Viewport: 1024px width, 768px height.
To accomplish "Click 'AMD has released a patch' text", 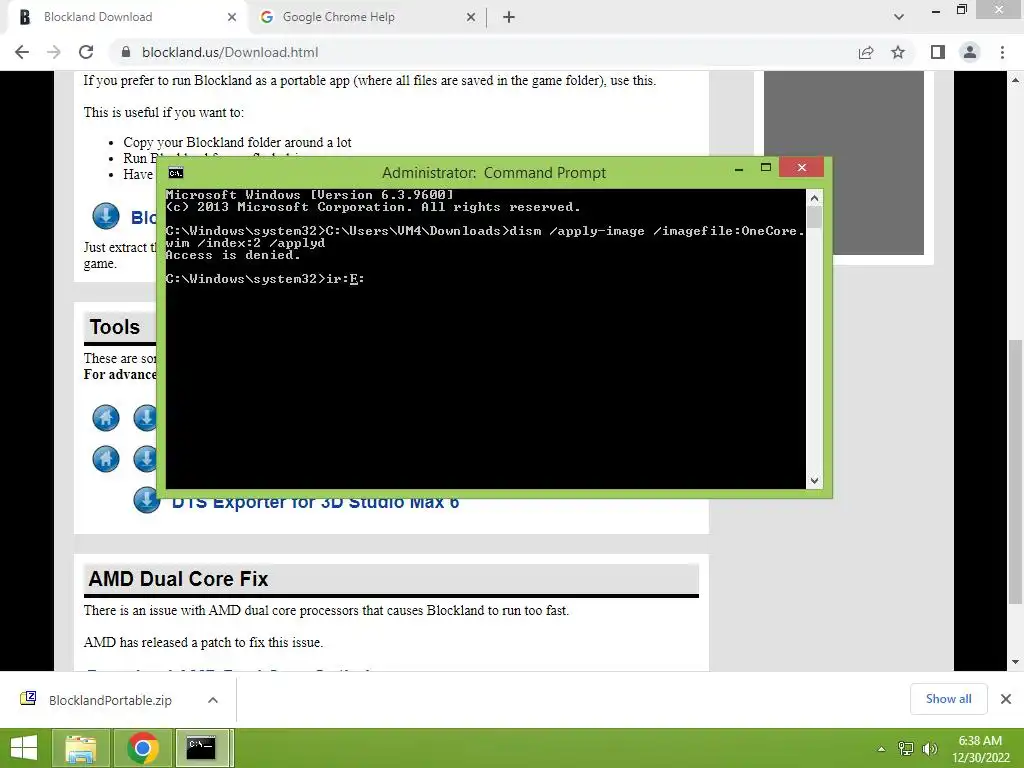I will click(203, 643).
